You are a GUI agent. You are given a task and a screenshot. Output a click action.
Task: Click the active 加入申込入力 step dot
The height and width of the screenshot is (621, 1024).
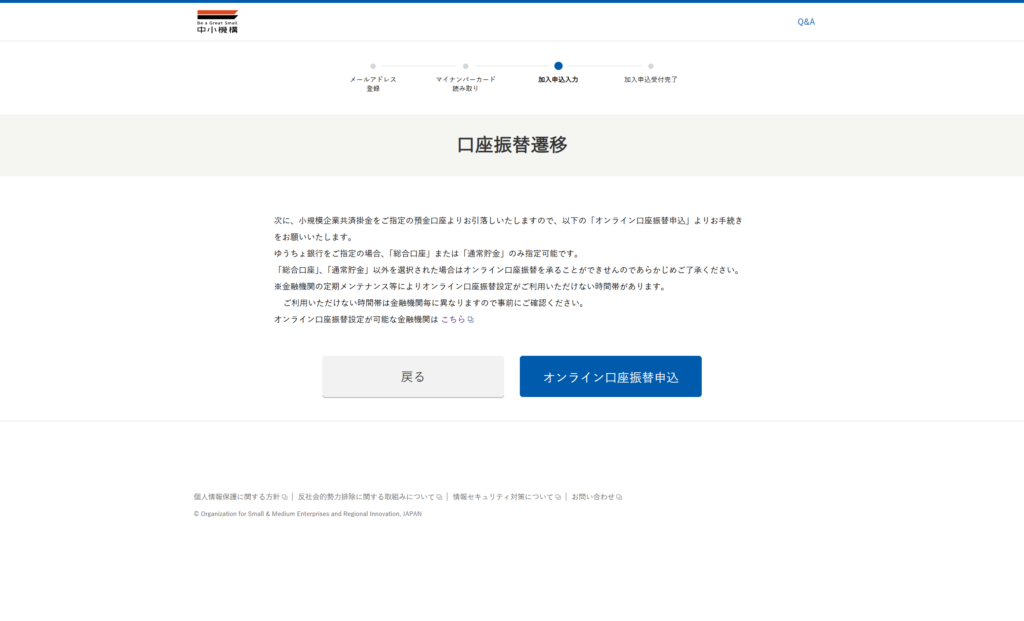[558, 66]
